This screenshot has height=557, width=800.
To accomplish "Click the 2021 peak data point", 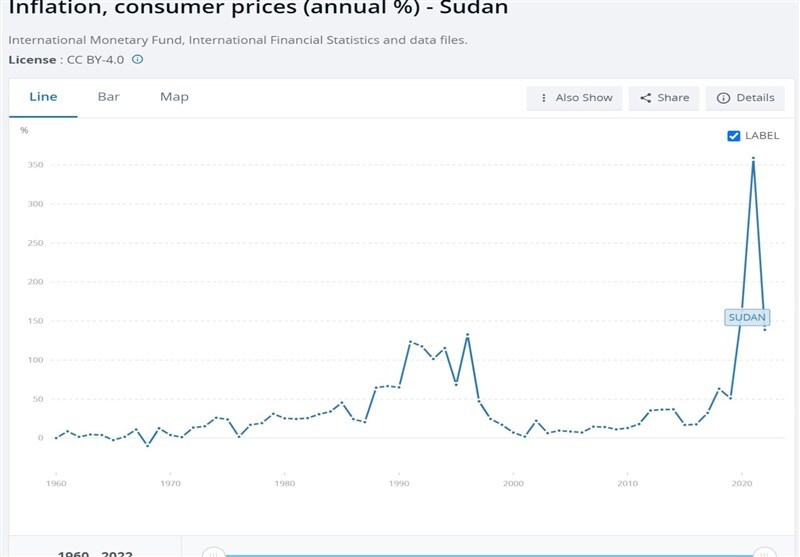I will pos(753,158).
